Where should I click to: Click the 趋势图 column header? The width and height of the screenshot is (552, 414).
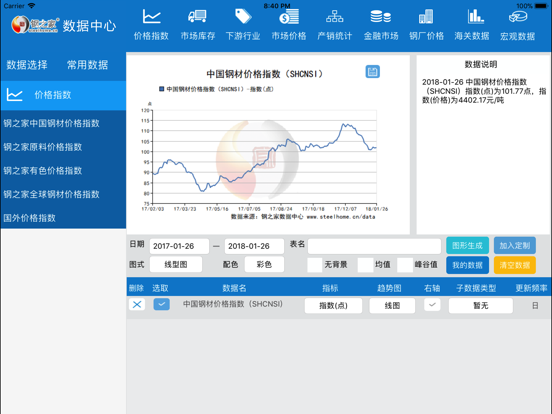coord(389,288)
